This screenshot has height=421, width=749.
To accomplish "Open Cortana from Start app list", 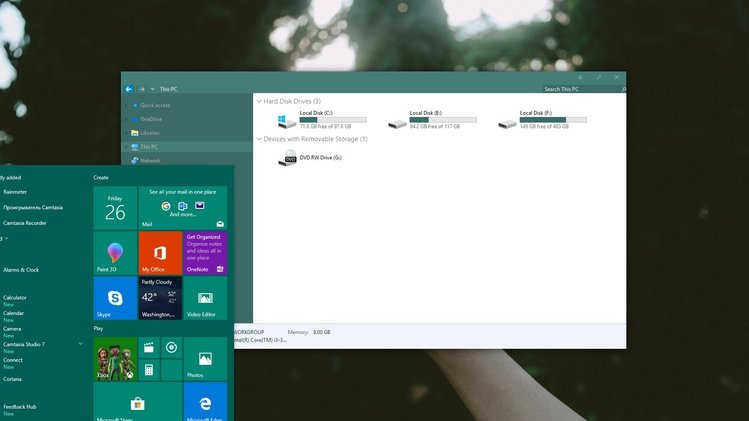I will point(12,379).
